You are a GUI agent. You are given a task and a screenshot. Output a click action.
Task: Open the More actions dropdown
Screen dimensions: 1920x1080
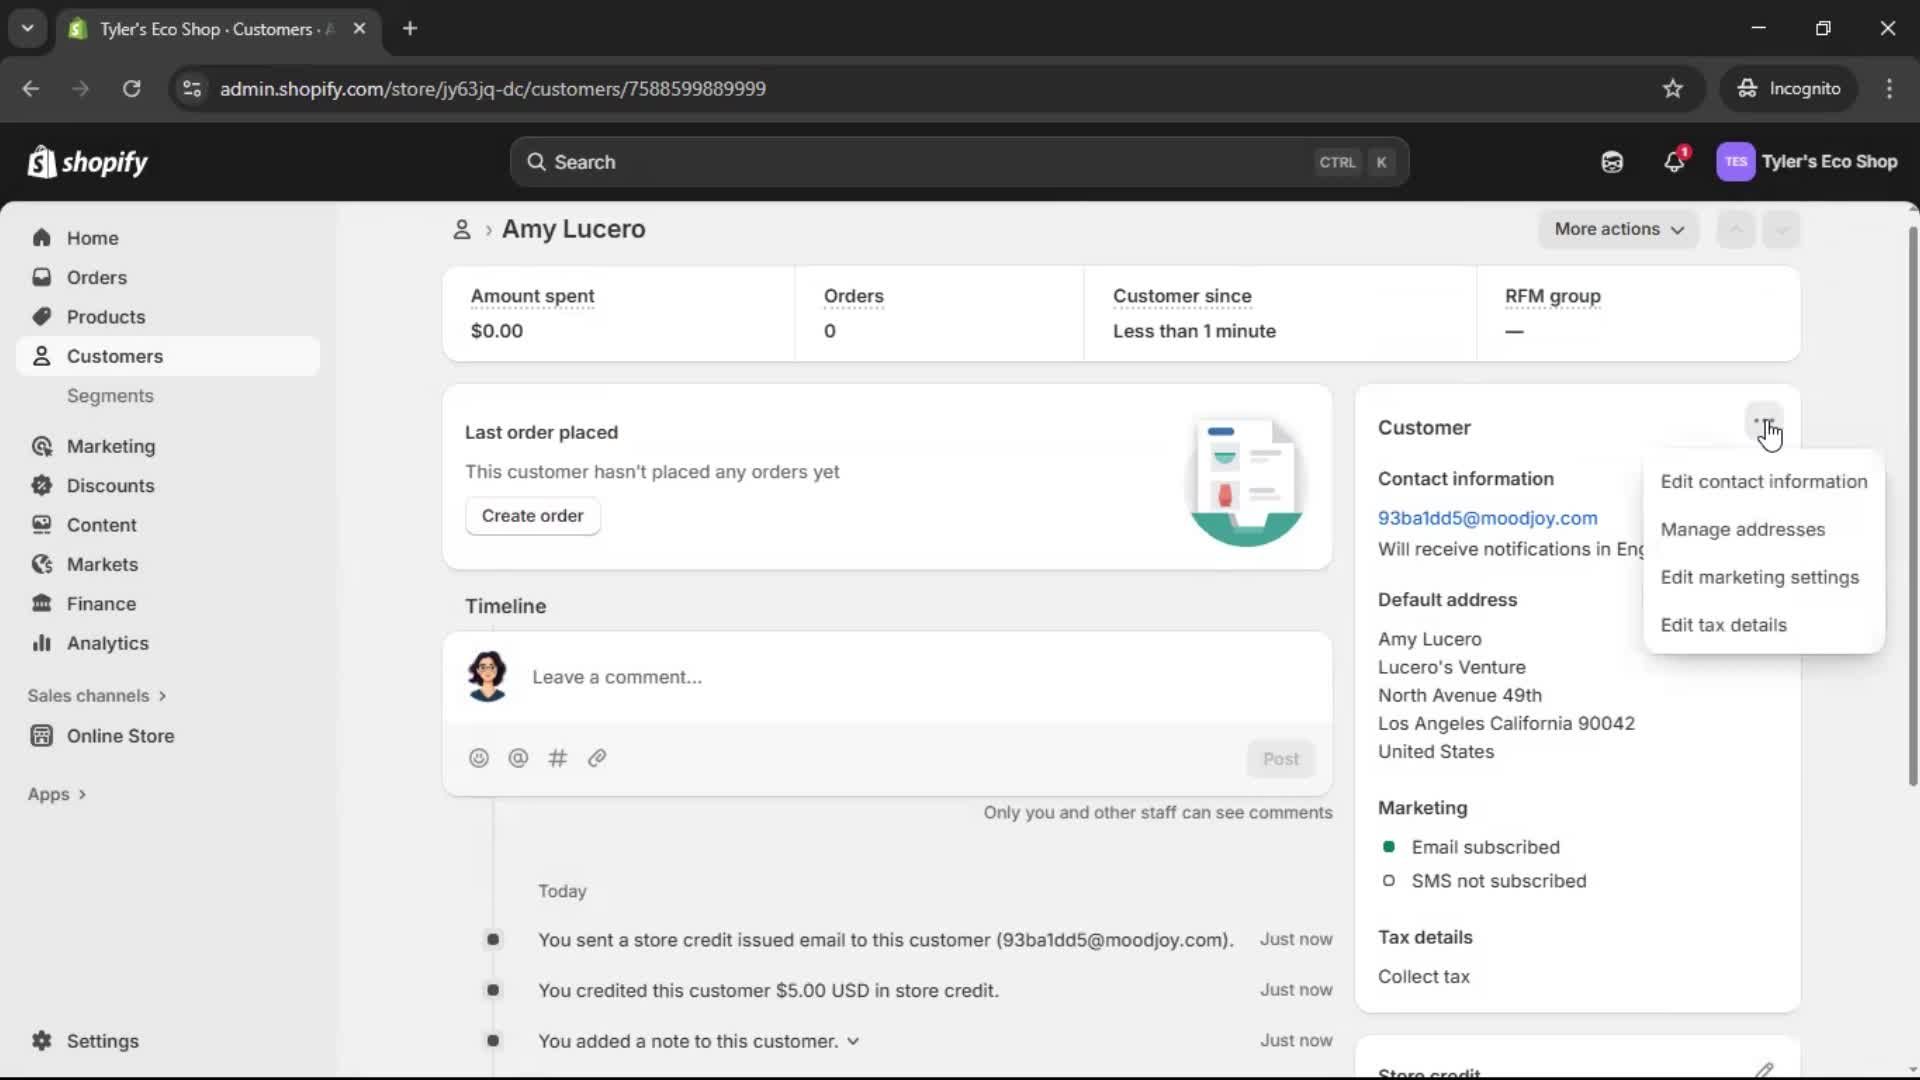click(1618, 229)
